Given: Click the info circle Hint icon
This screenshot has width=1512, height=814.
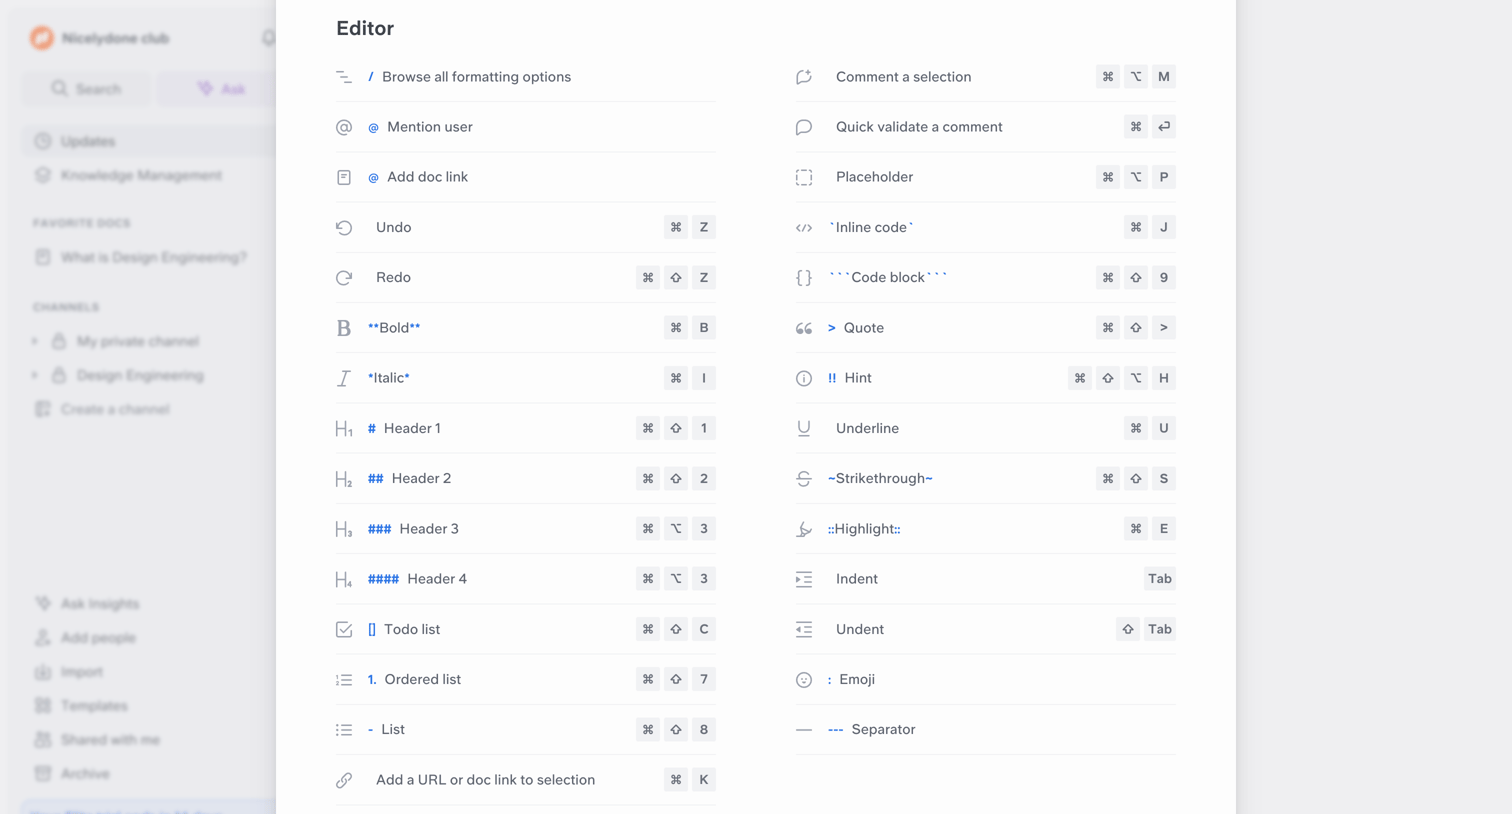Looking at the screenshot, I should coord(804,378).
